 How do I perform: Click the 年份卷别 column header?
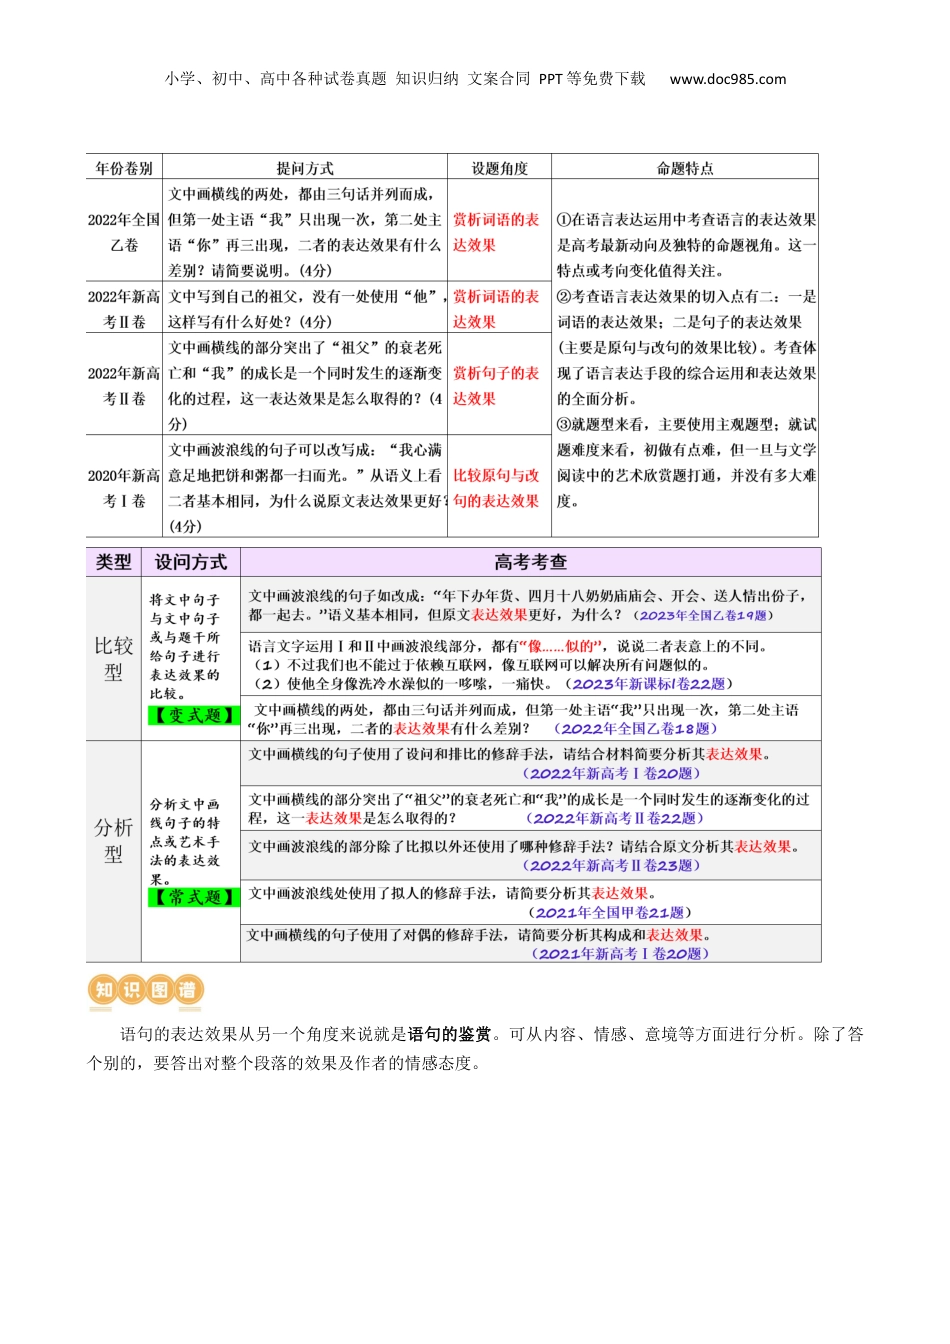(124, 168)
